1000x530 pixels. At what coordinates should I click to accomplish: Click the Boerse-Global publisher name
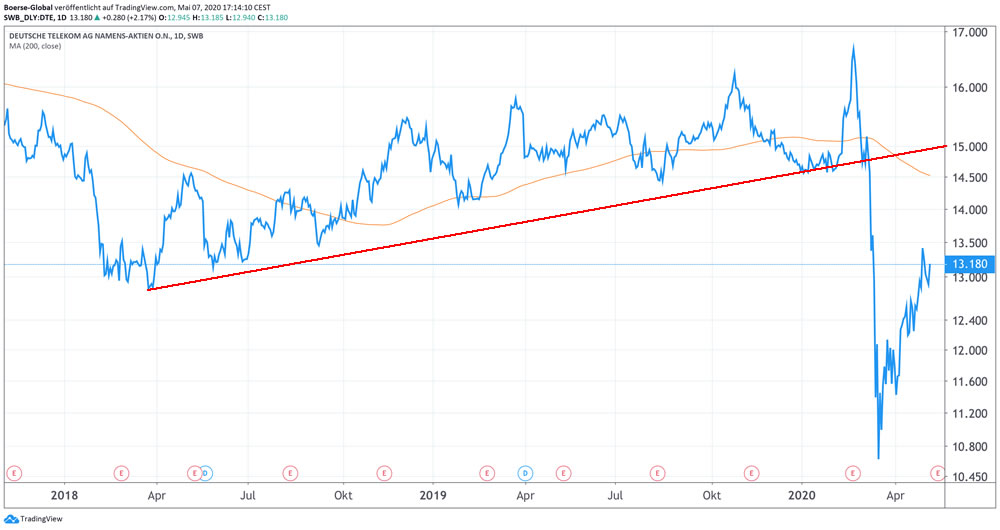28,8
